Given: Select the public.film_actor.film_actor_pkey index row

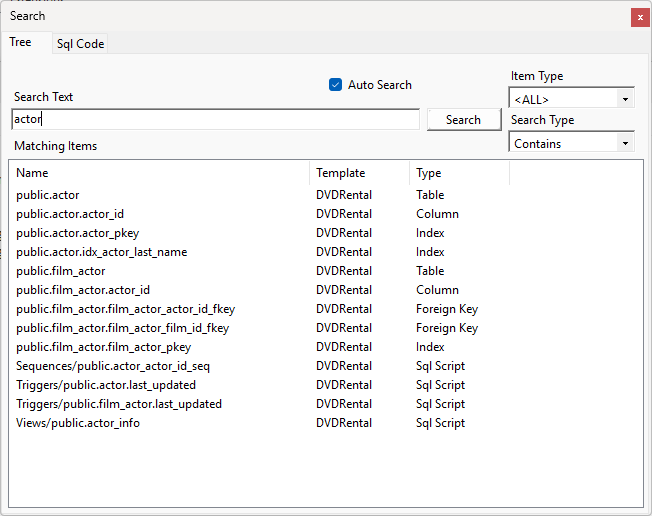Looking at the screenshot, I should coord(103,347).
